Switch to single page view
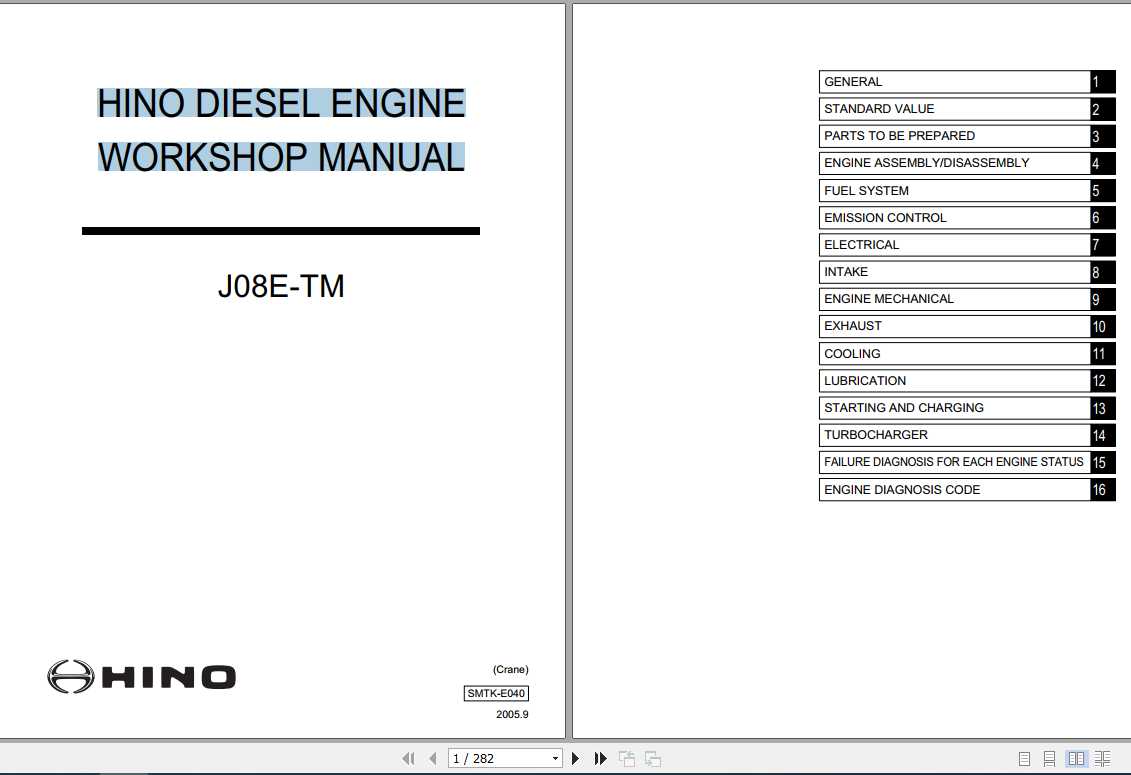The image size is (1131, 775). [1024, 758]
